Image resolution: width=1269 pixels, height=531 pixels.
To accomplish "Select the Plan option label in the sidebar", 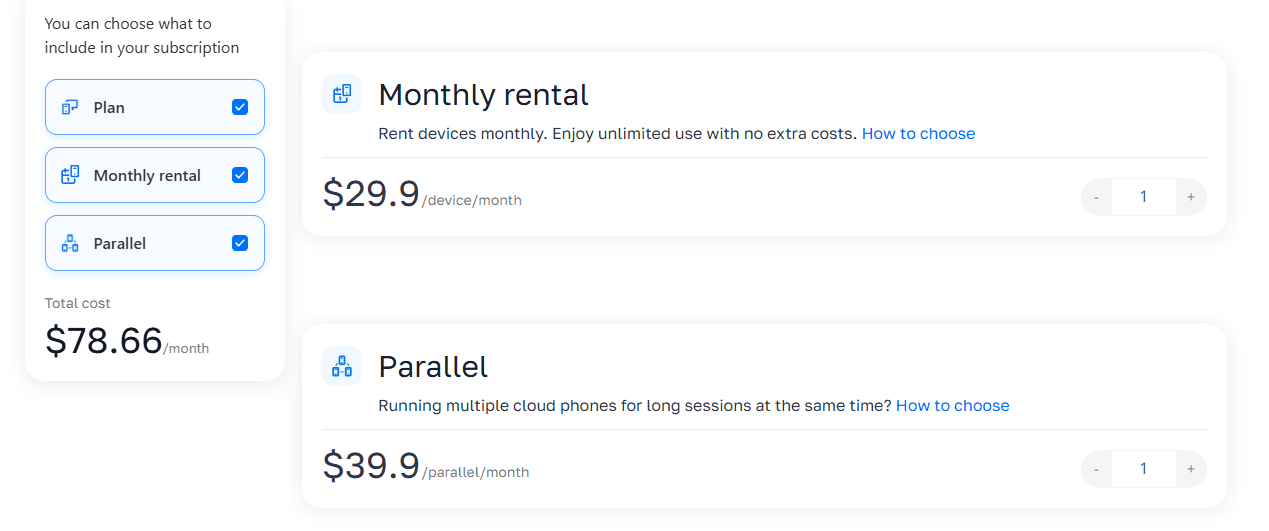I will coord(109,107).
